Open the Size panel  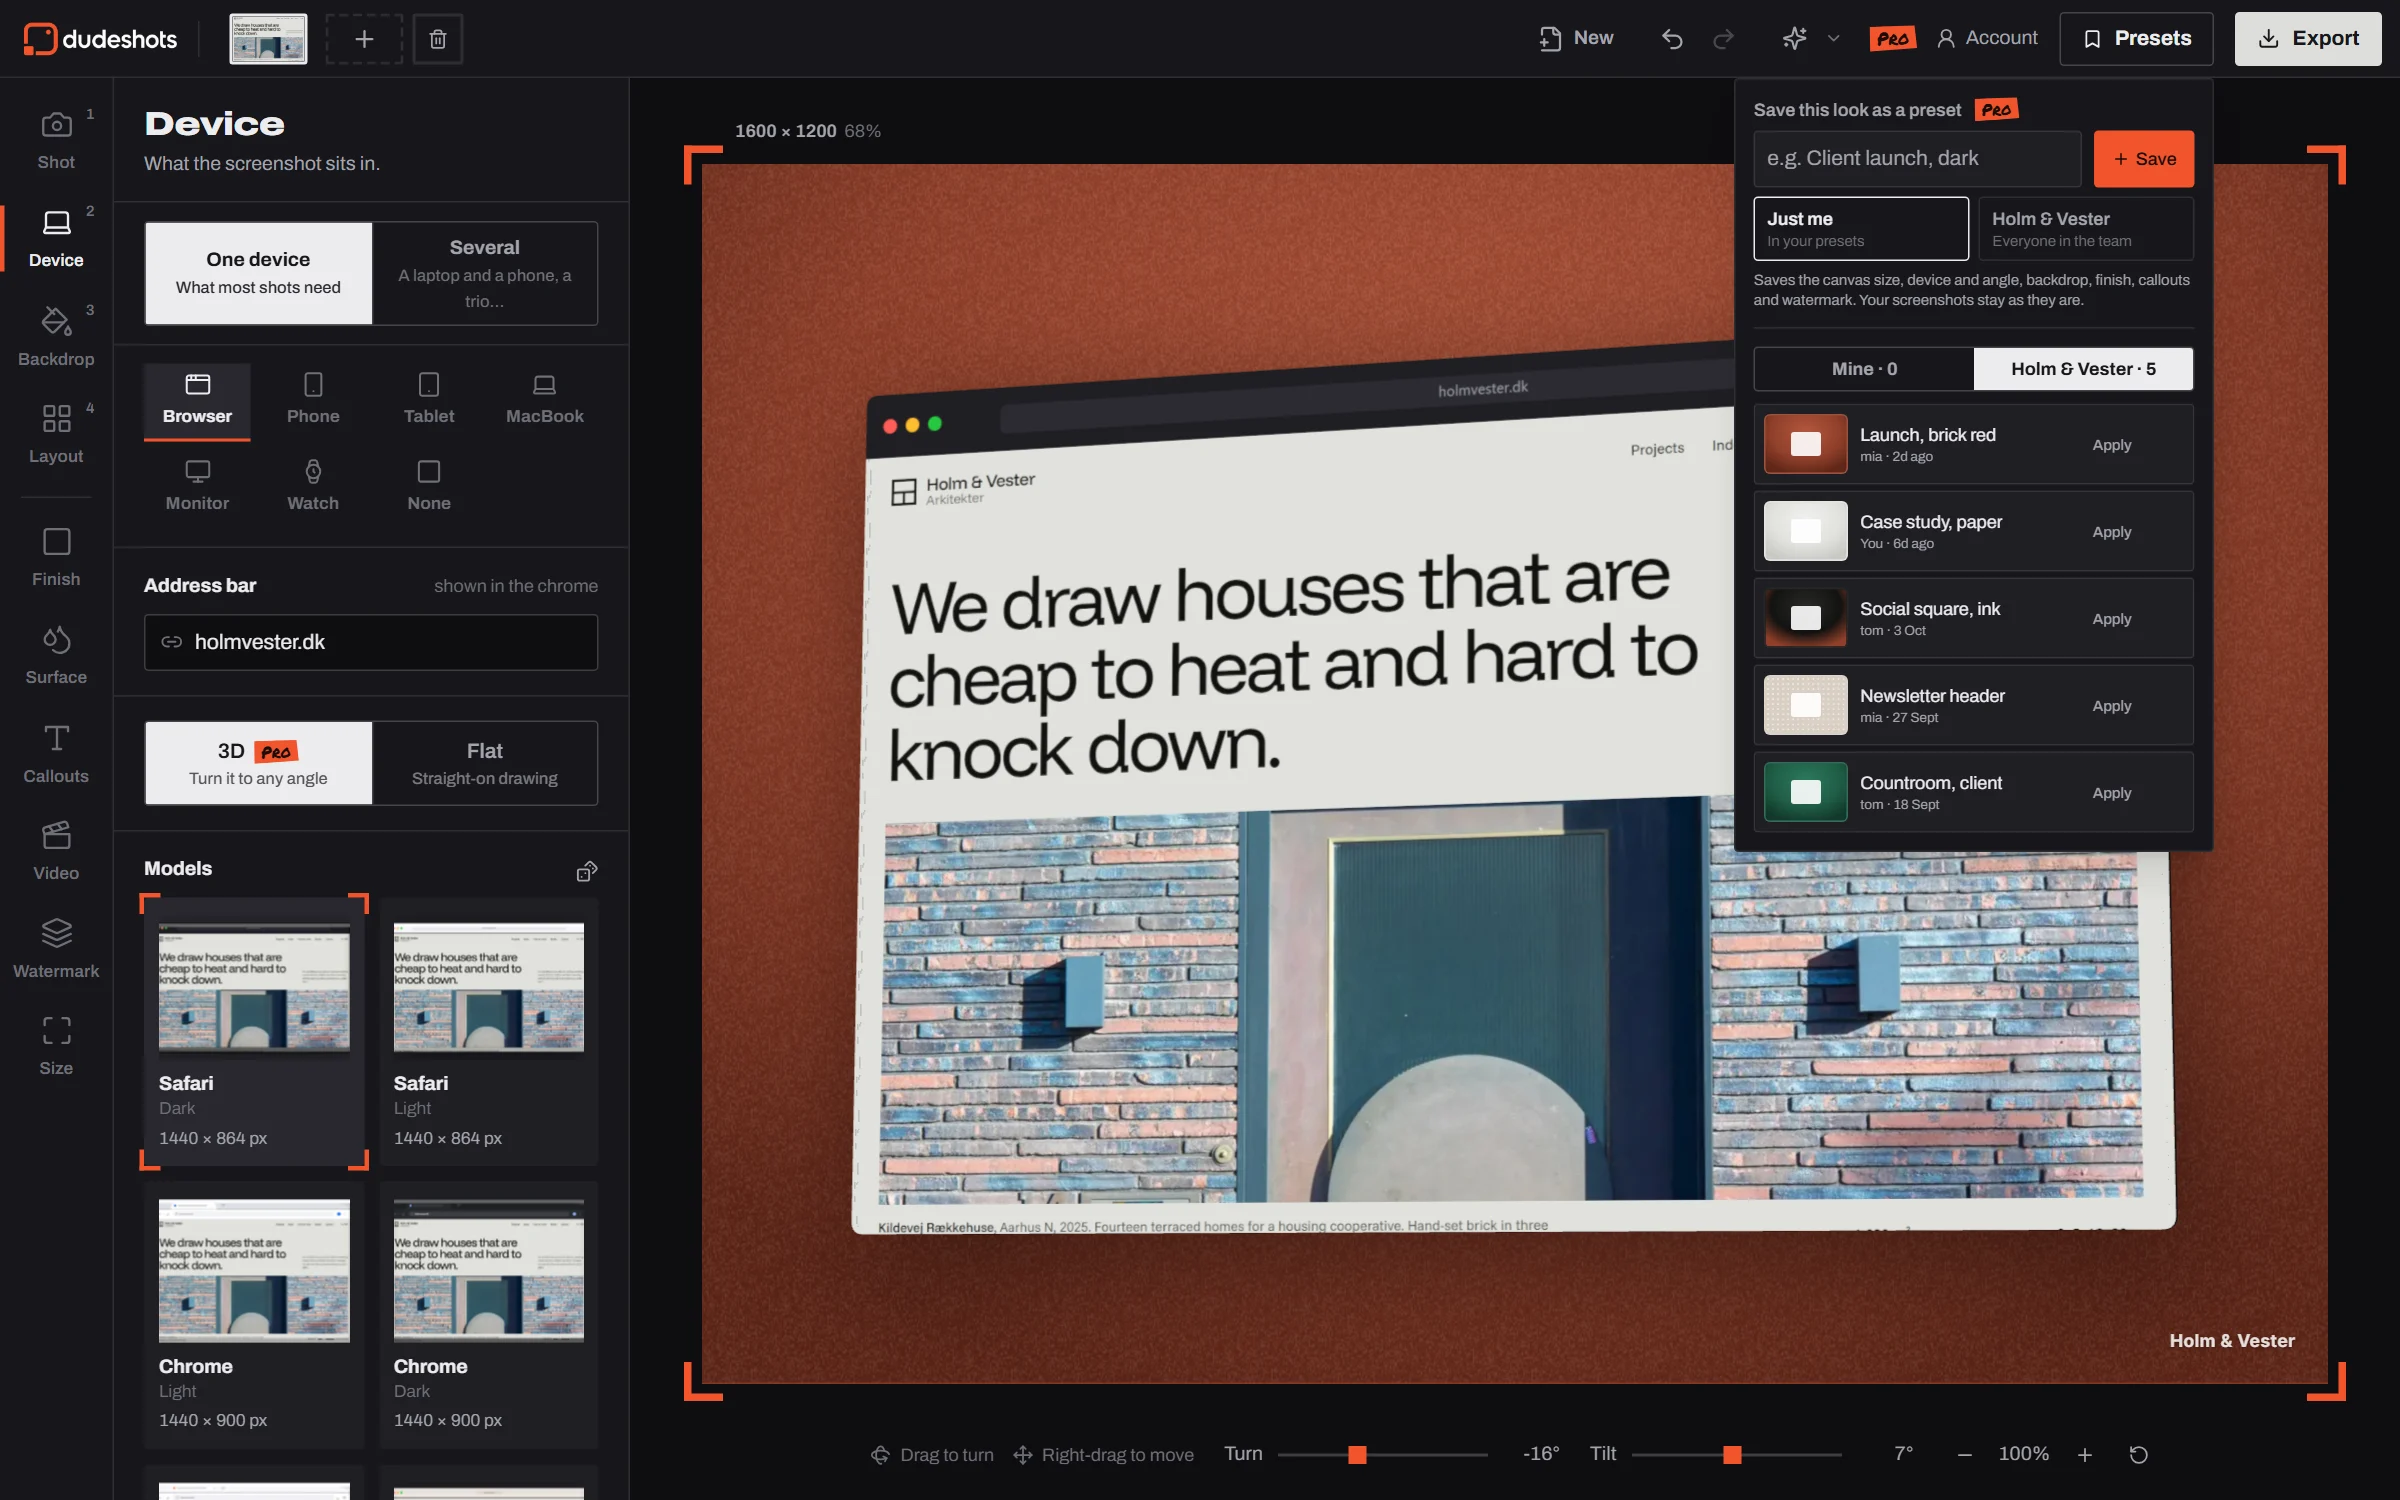click(56, 1046)
